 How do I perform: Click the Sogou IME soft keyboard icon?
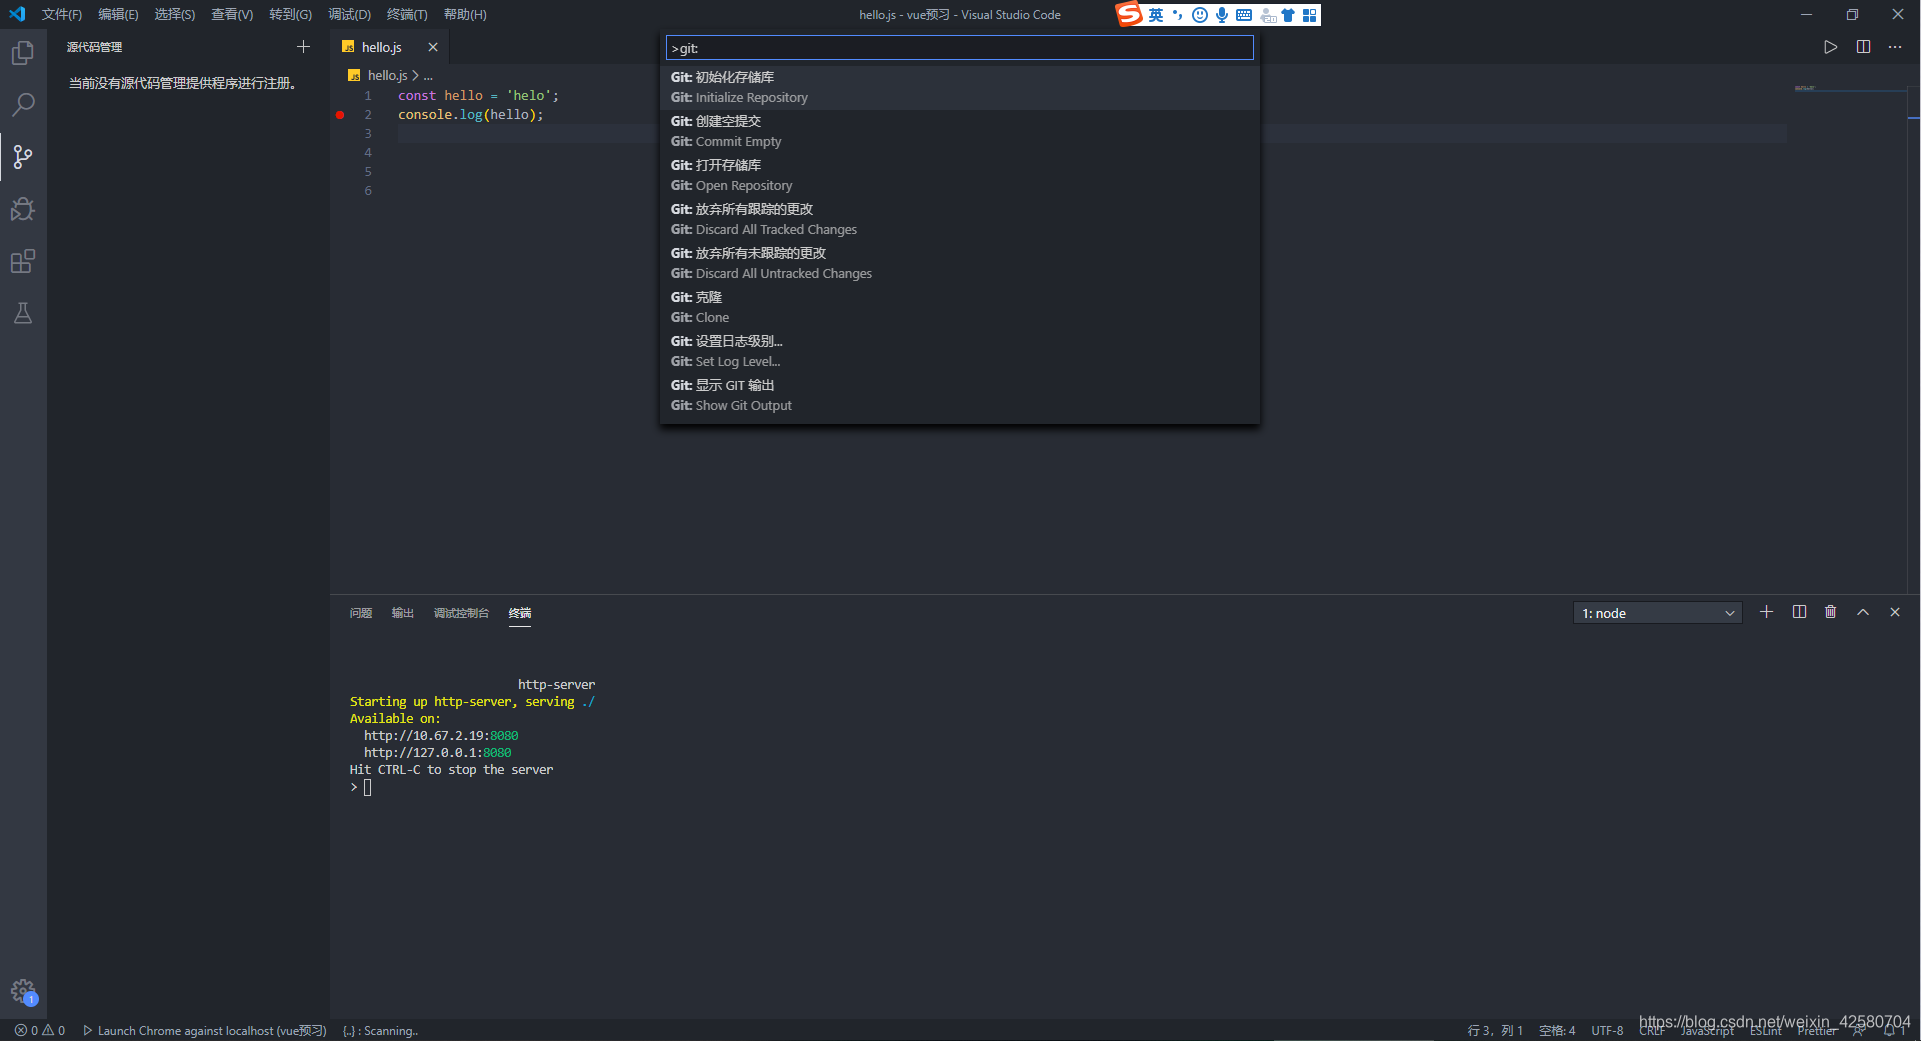(1244, 15)
